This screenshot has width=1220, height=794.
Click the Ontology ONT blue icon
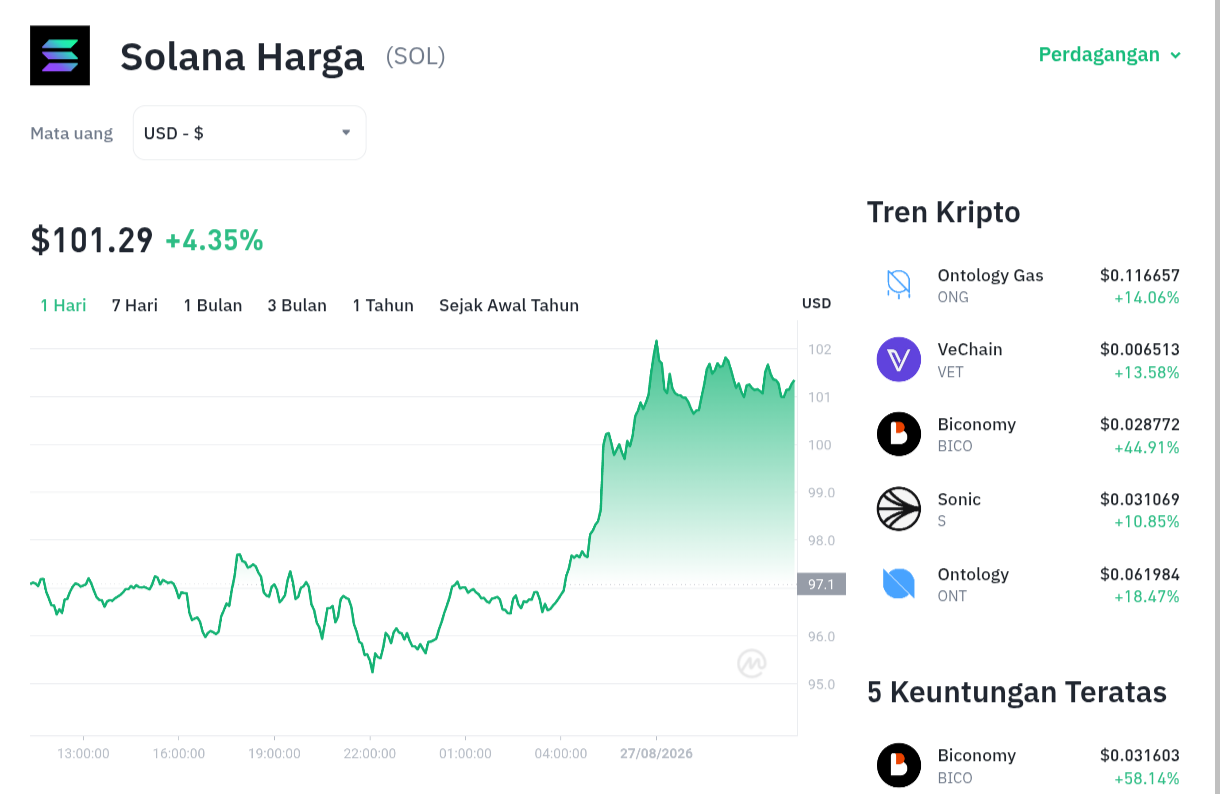[899, 584]
